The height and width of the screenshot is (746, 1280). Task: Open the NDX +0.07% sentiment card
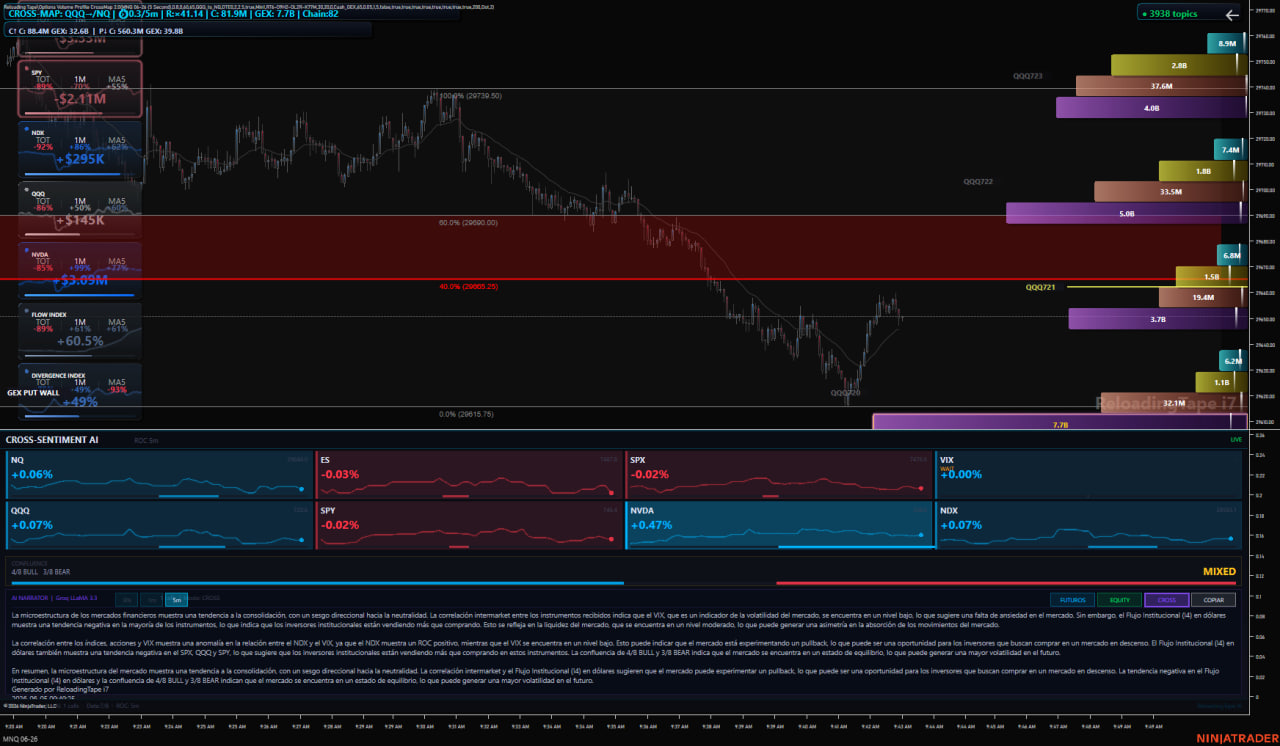click(1089, 525)
